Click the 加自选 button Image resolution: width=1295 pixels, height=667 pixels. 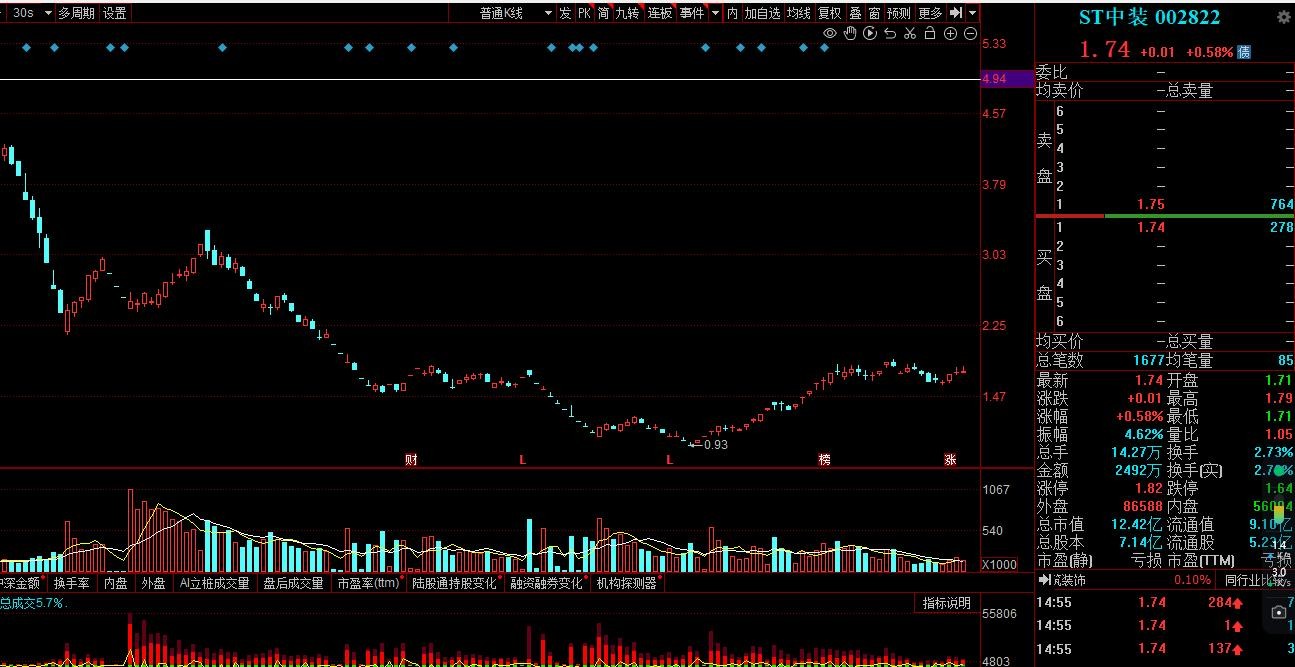762,13
